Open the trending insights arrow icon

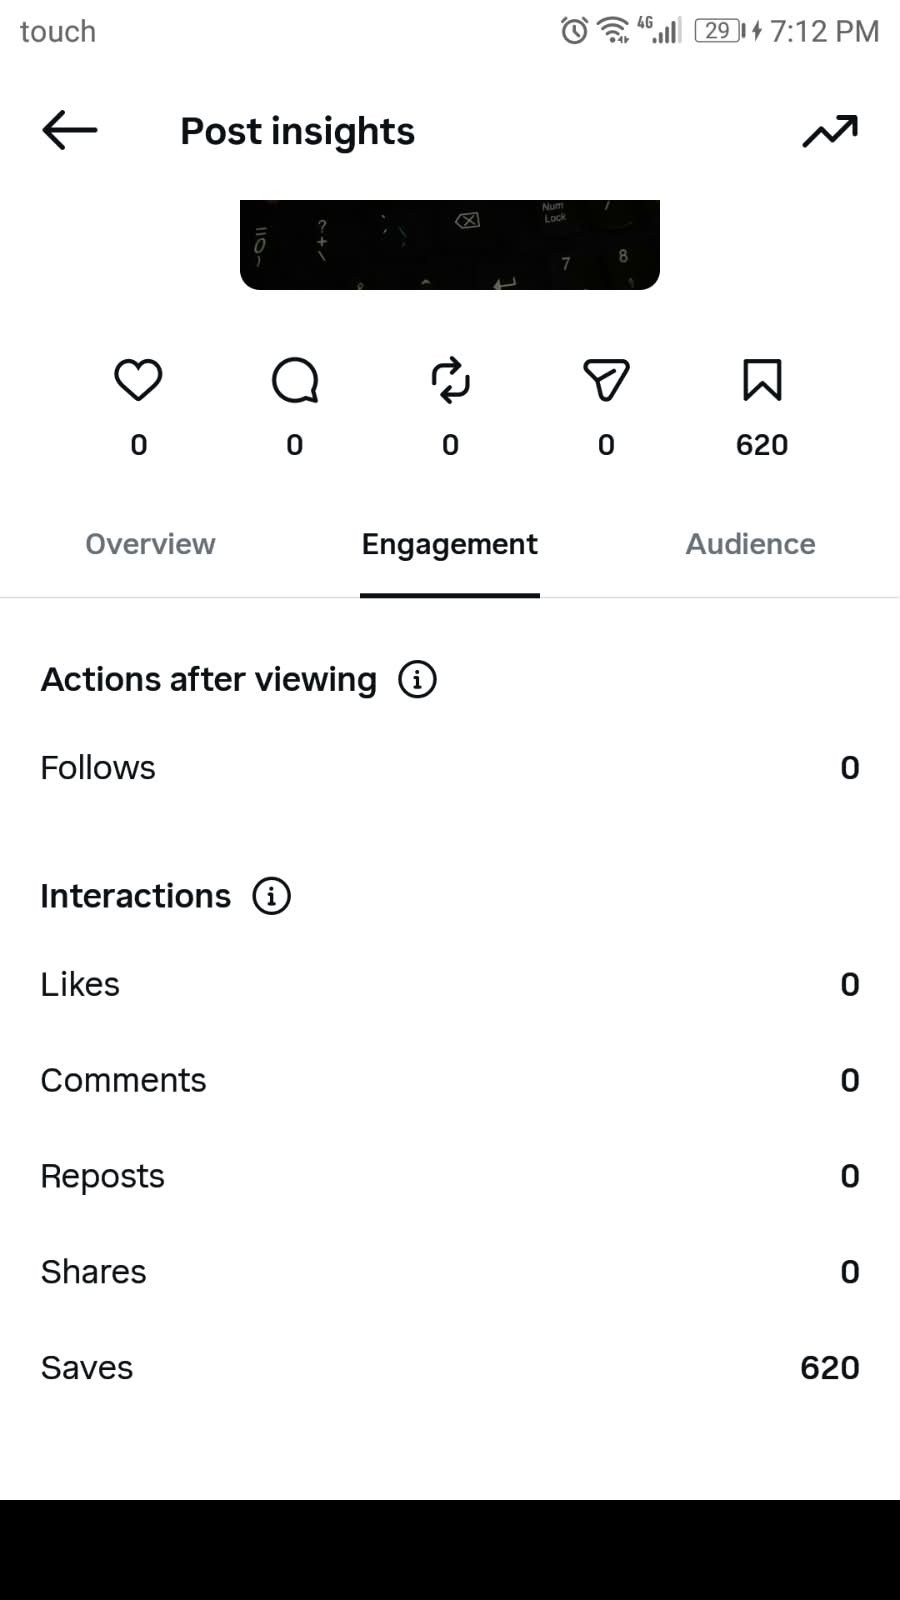830,131
